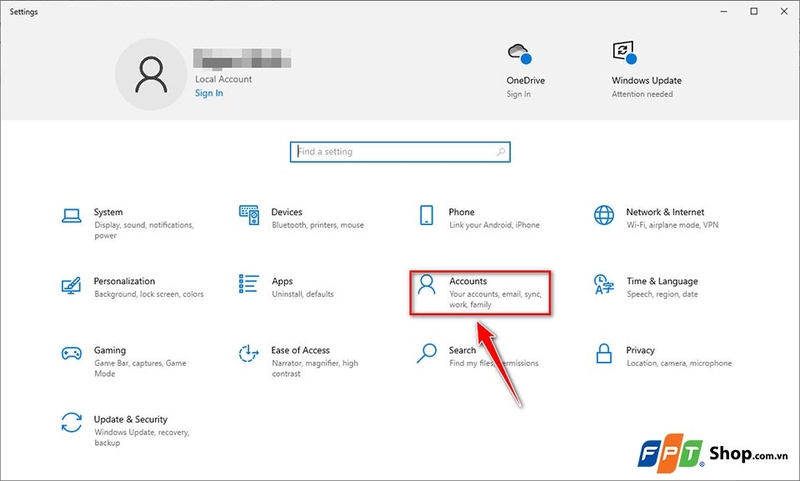
Task: Click the Devices keyboard and speaker icon
Action: pyautogui.click(x=249, y=216)
